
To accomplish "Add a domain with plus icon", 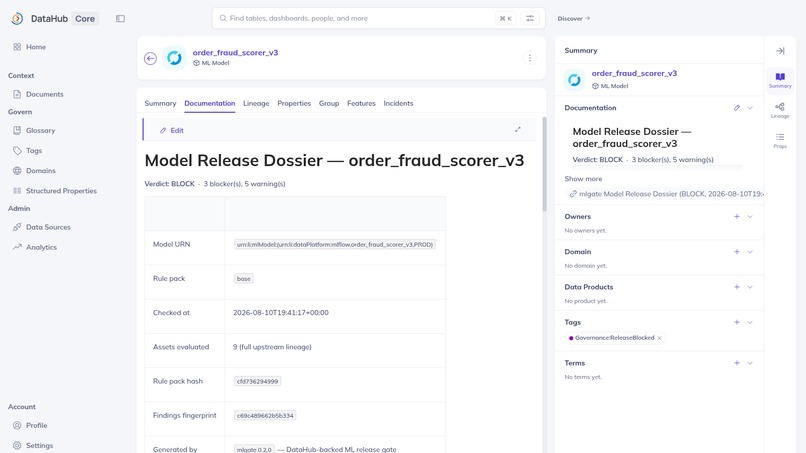I will point(737,252).
